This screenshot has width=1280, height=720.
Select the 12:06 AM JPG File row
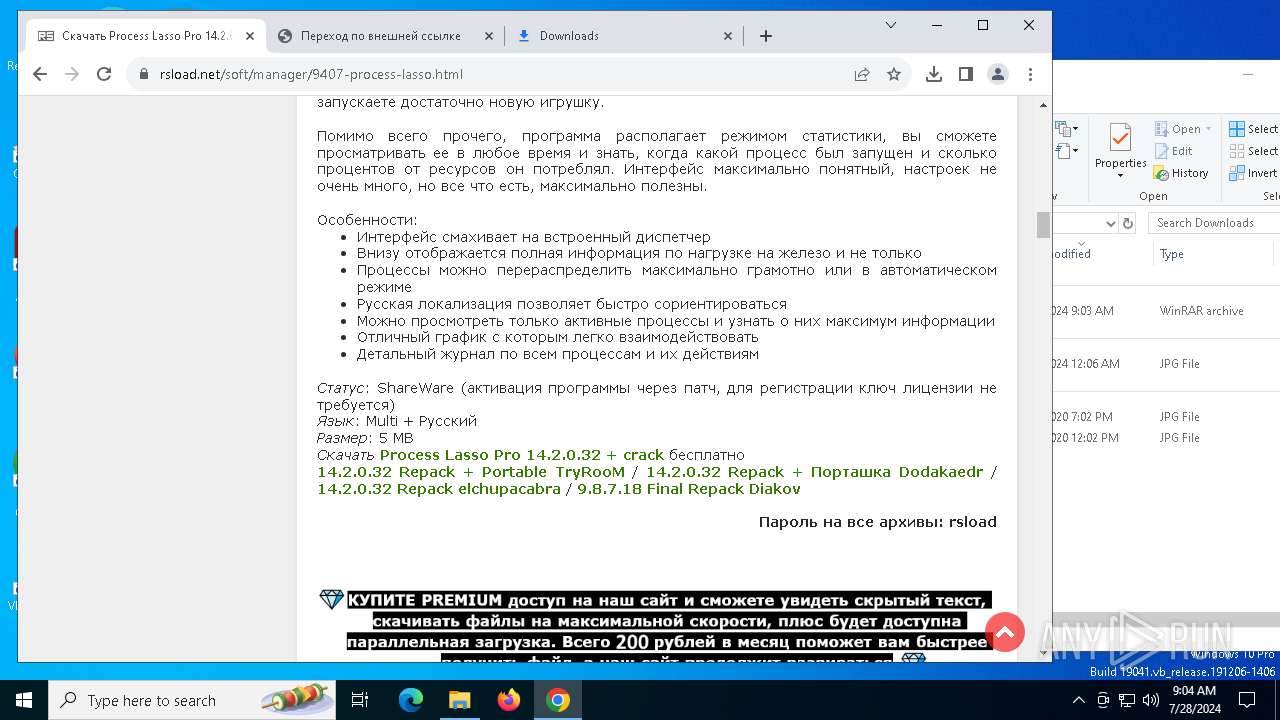1166,364
